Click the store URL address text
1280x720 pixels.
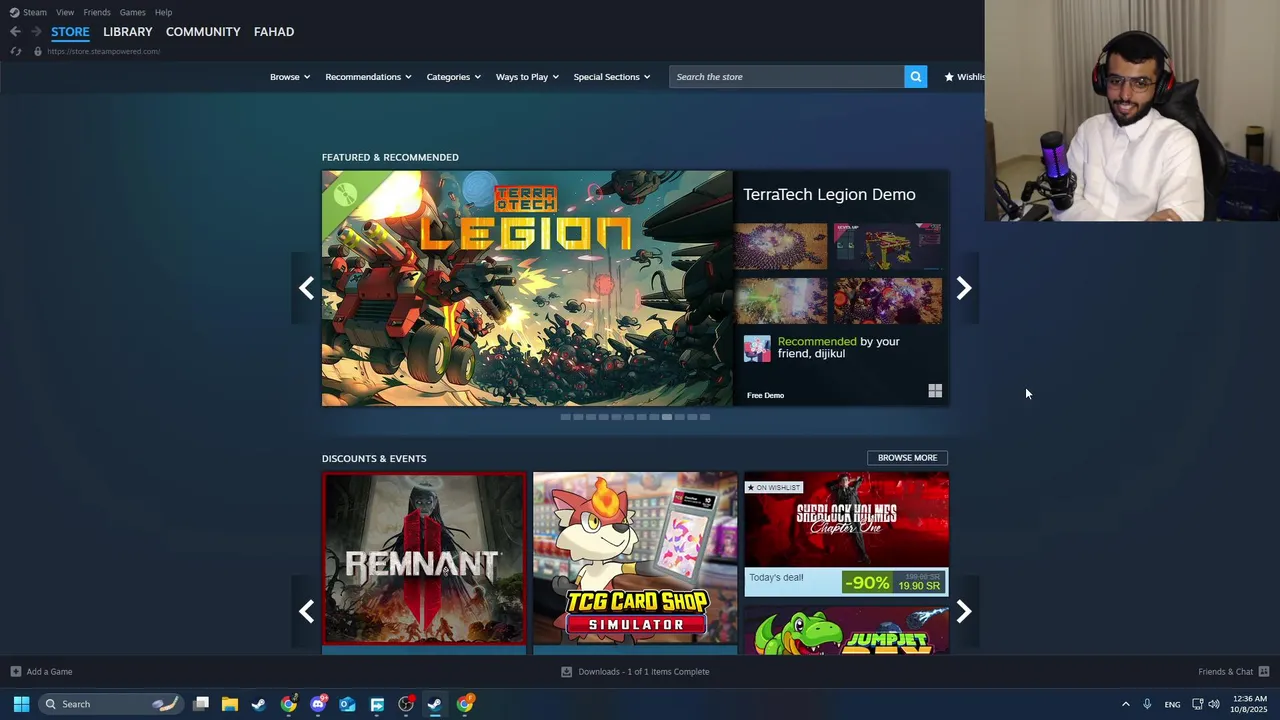(x=103, y=51)
